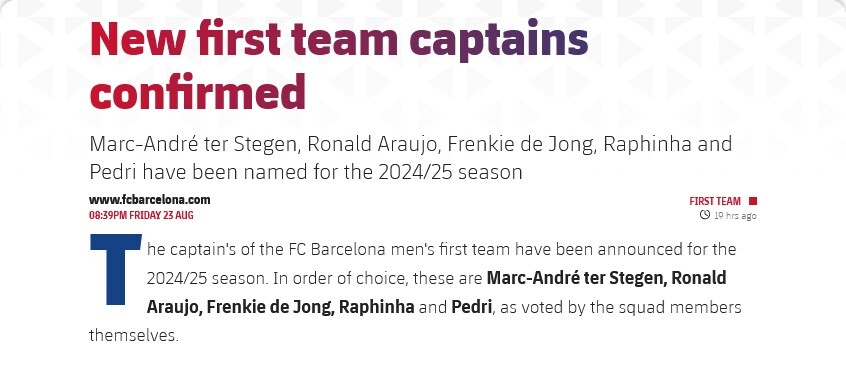The height and width of the screenshot is (366, 846).
Task: Click the word 'themselves.' ending the paragraph
Action: tap(133, 335)
